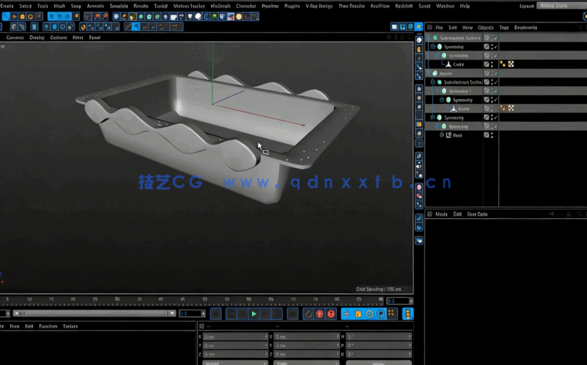Click the top white sphere icon in the vertical palette
The width and height of the screenshot is (587, 365).
pyautogui.click(x=419, y=40)
